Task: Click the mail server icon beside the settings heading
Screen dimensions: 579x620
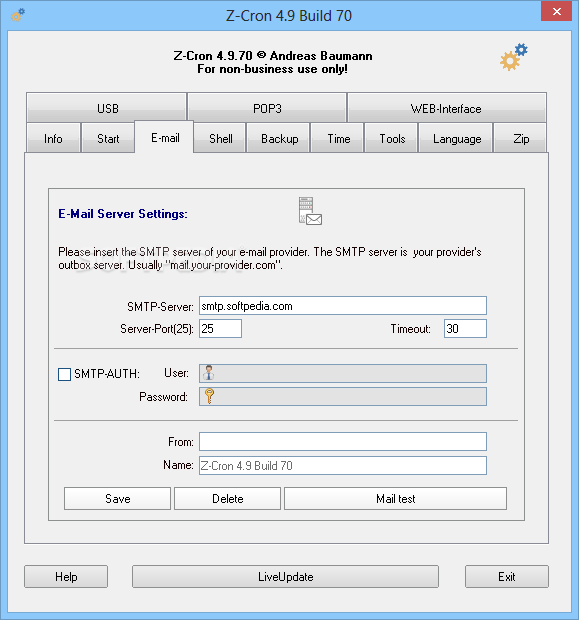Action: pyautogui.click(x=310, y=211)
